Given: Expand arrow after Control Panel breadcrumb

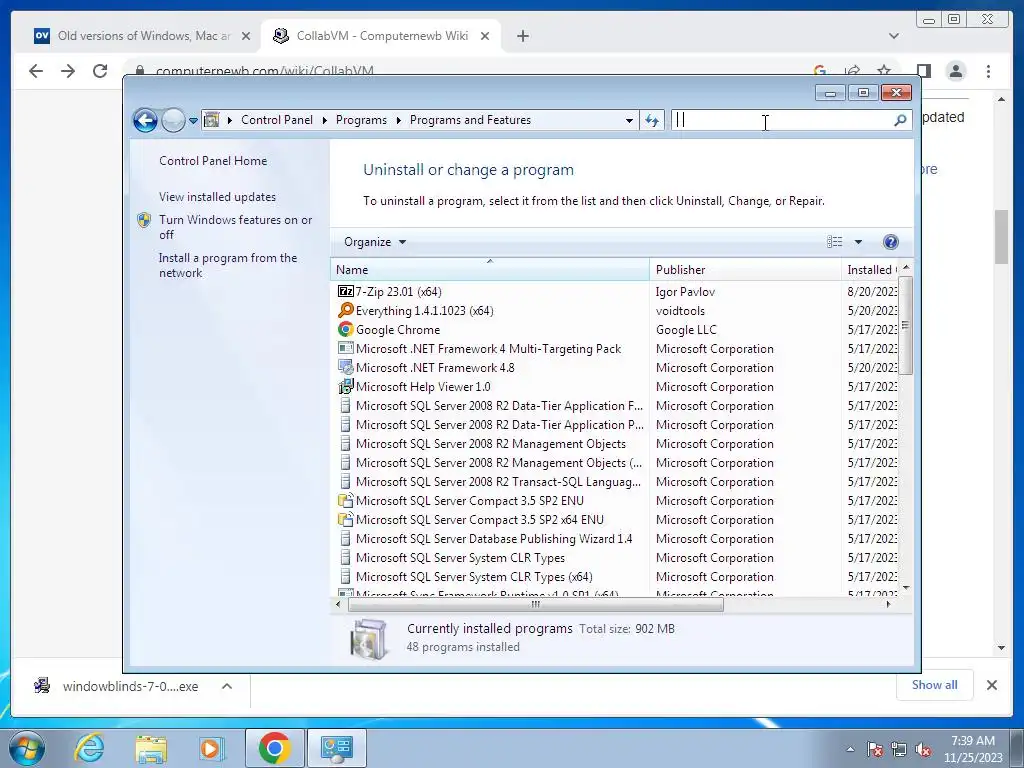Looking at the screenshot, I should pyautogui.click(x=325, y=120).
